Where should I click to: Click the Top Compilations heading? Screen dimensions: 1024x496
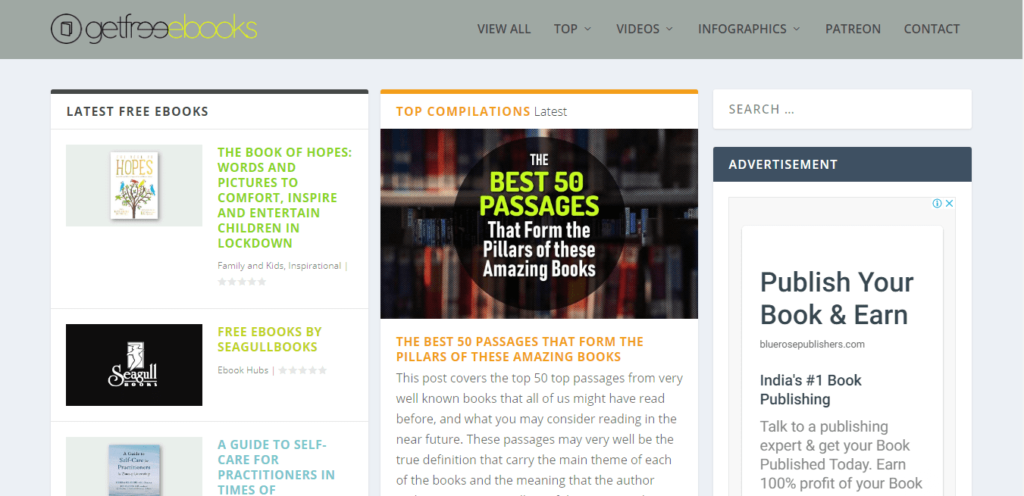click(x=463, y=112)
